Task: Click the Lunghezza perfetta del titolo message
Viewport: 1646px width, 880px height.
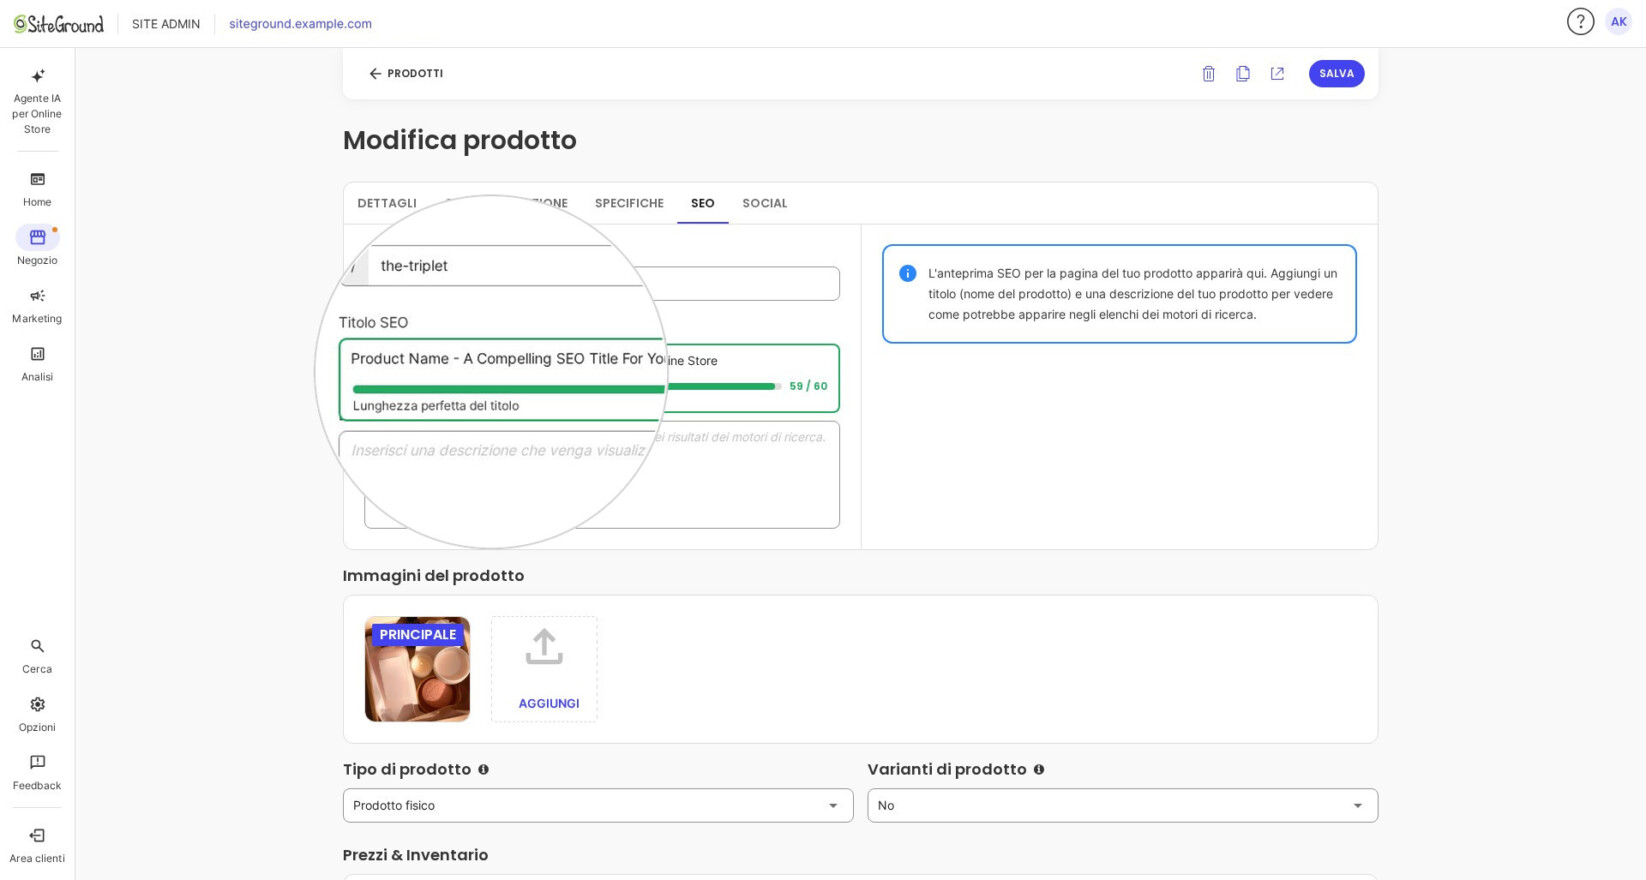Action: pos(436,406)
